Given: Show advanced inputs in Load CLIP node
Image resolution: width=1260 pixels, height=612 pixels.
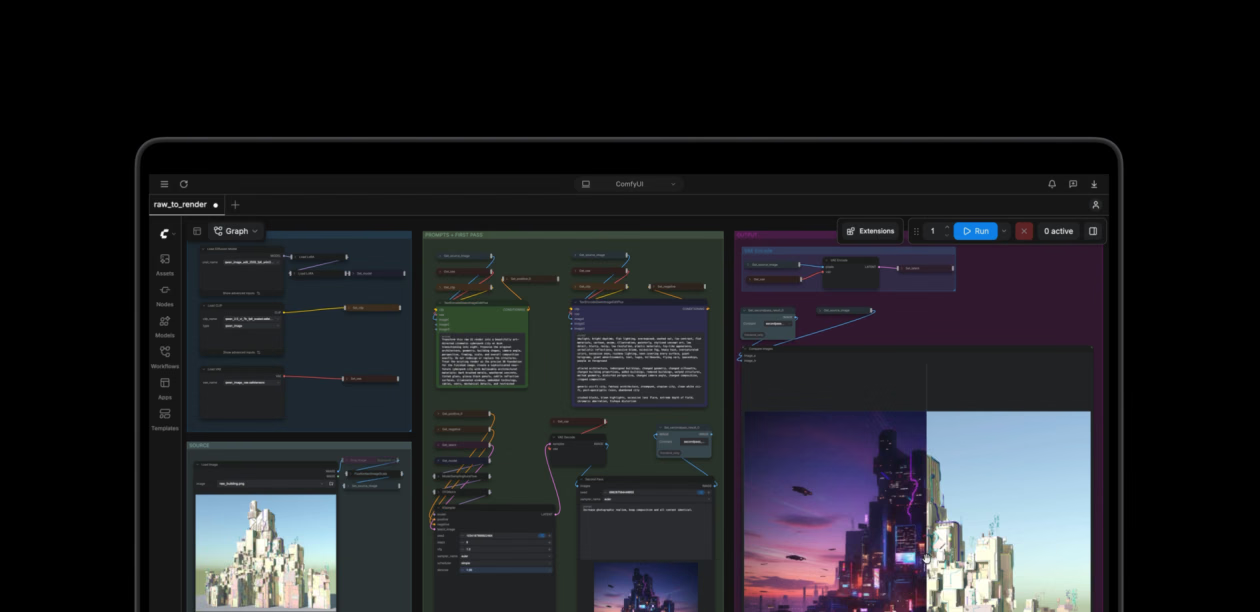Looking at the screenshot, I should (x=242, y=353).
